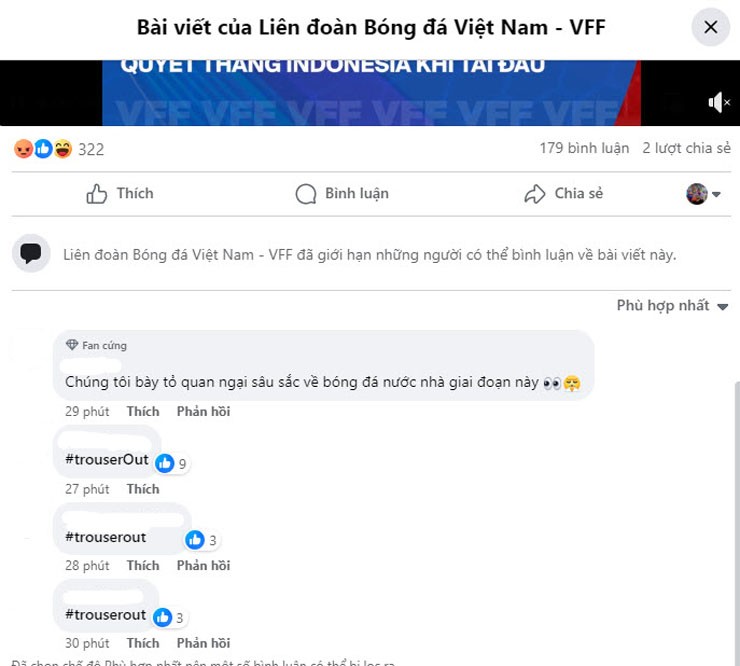Close the VFF post dialog
This screenshot has height=666, width=740.
[710, 27]
